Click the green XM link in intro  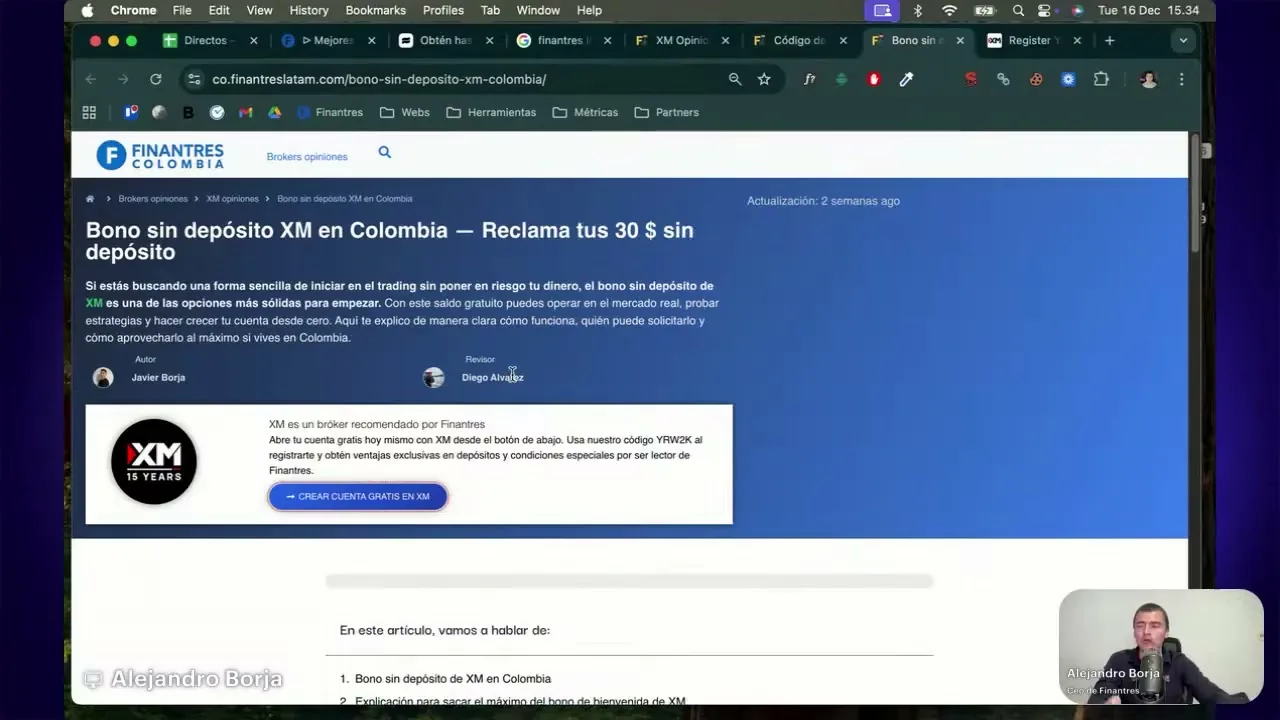94,303
